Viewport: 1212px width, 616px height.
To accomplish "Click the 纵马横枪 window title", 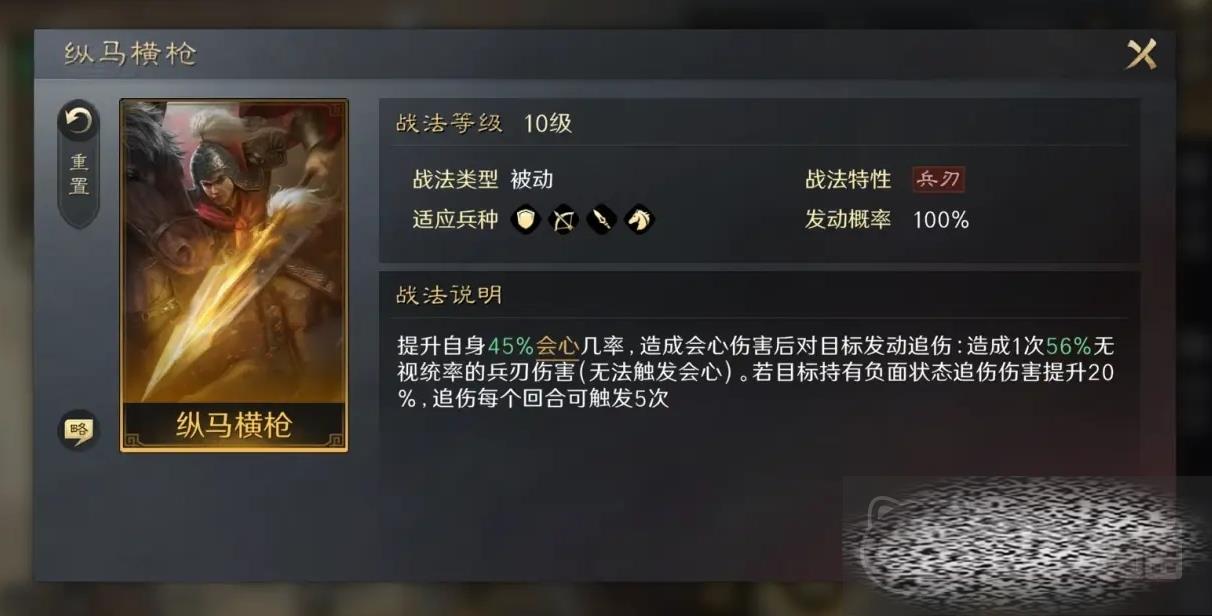I will click(131, 54).
